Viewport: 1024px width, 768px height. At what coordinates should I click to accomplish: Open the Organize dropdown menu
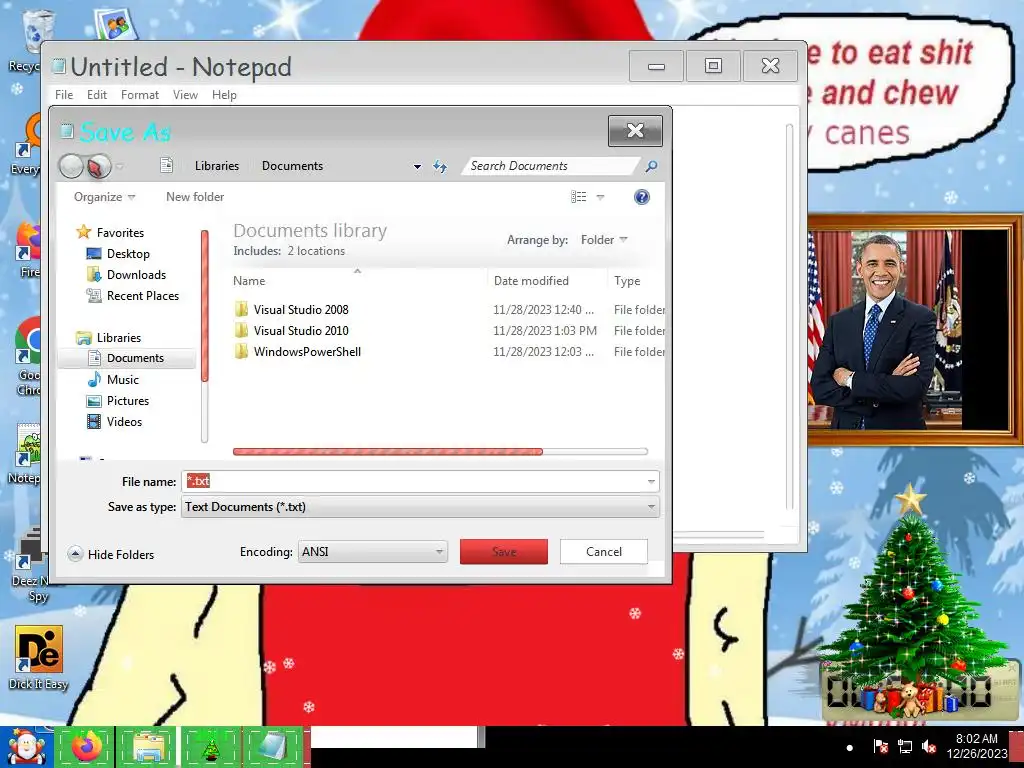tap(104, 197)
